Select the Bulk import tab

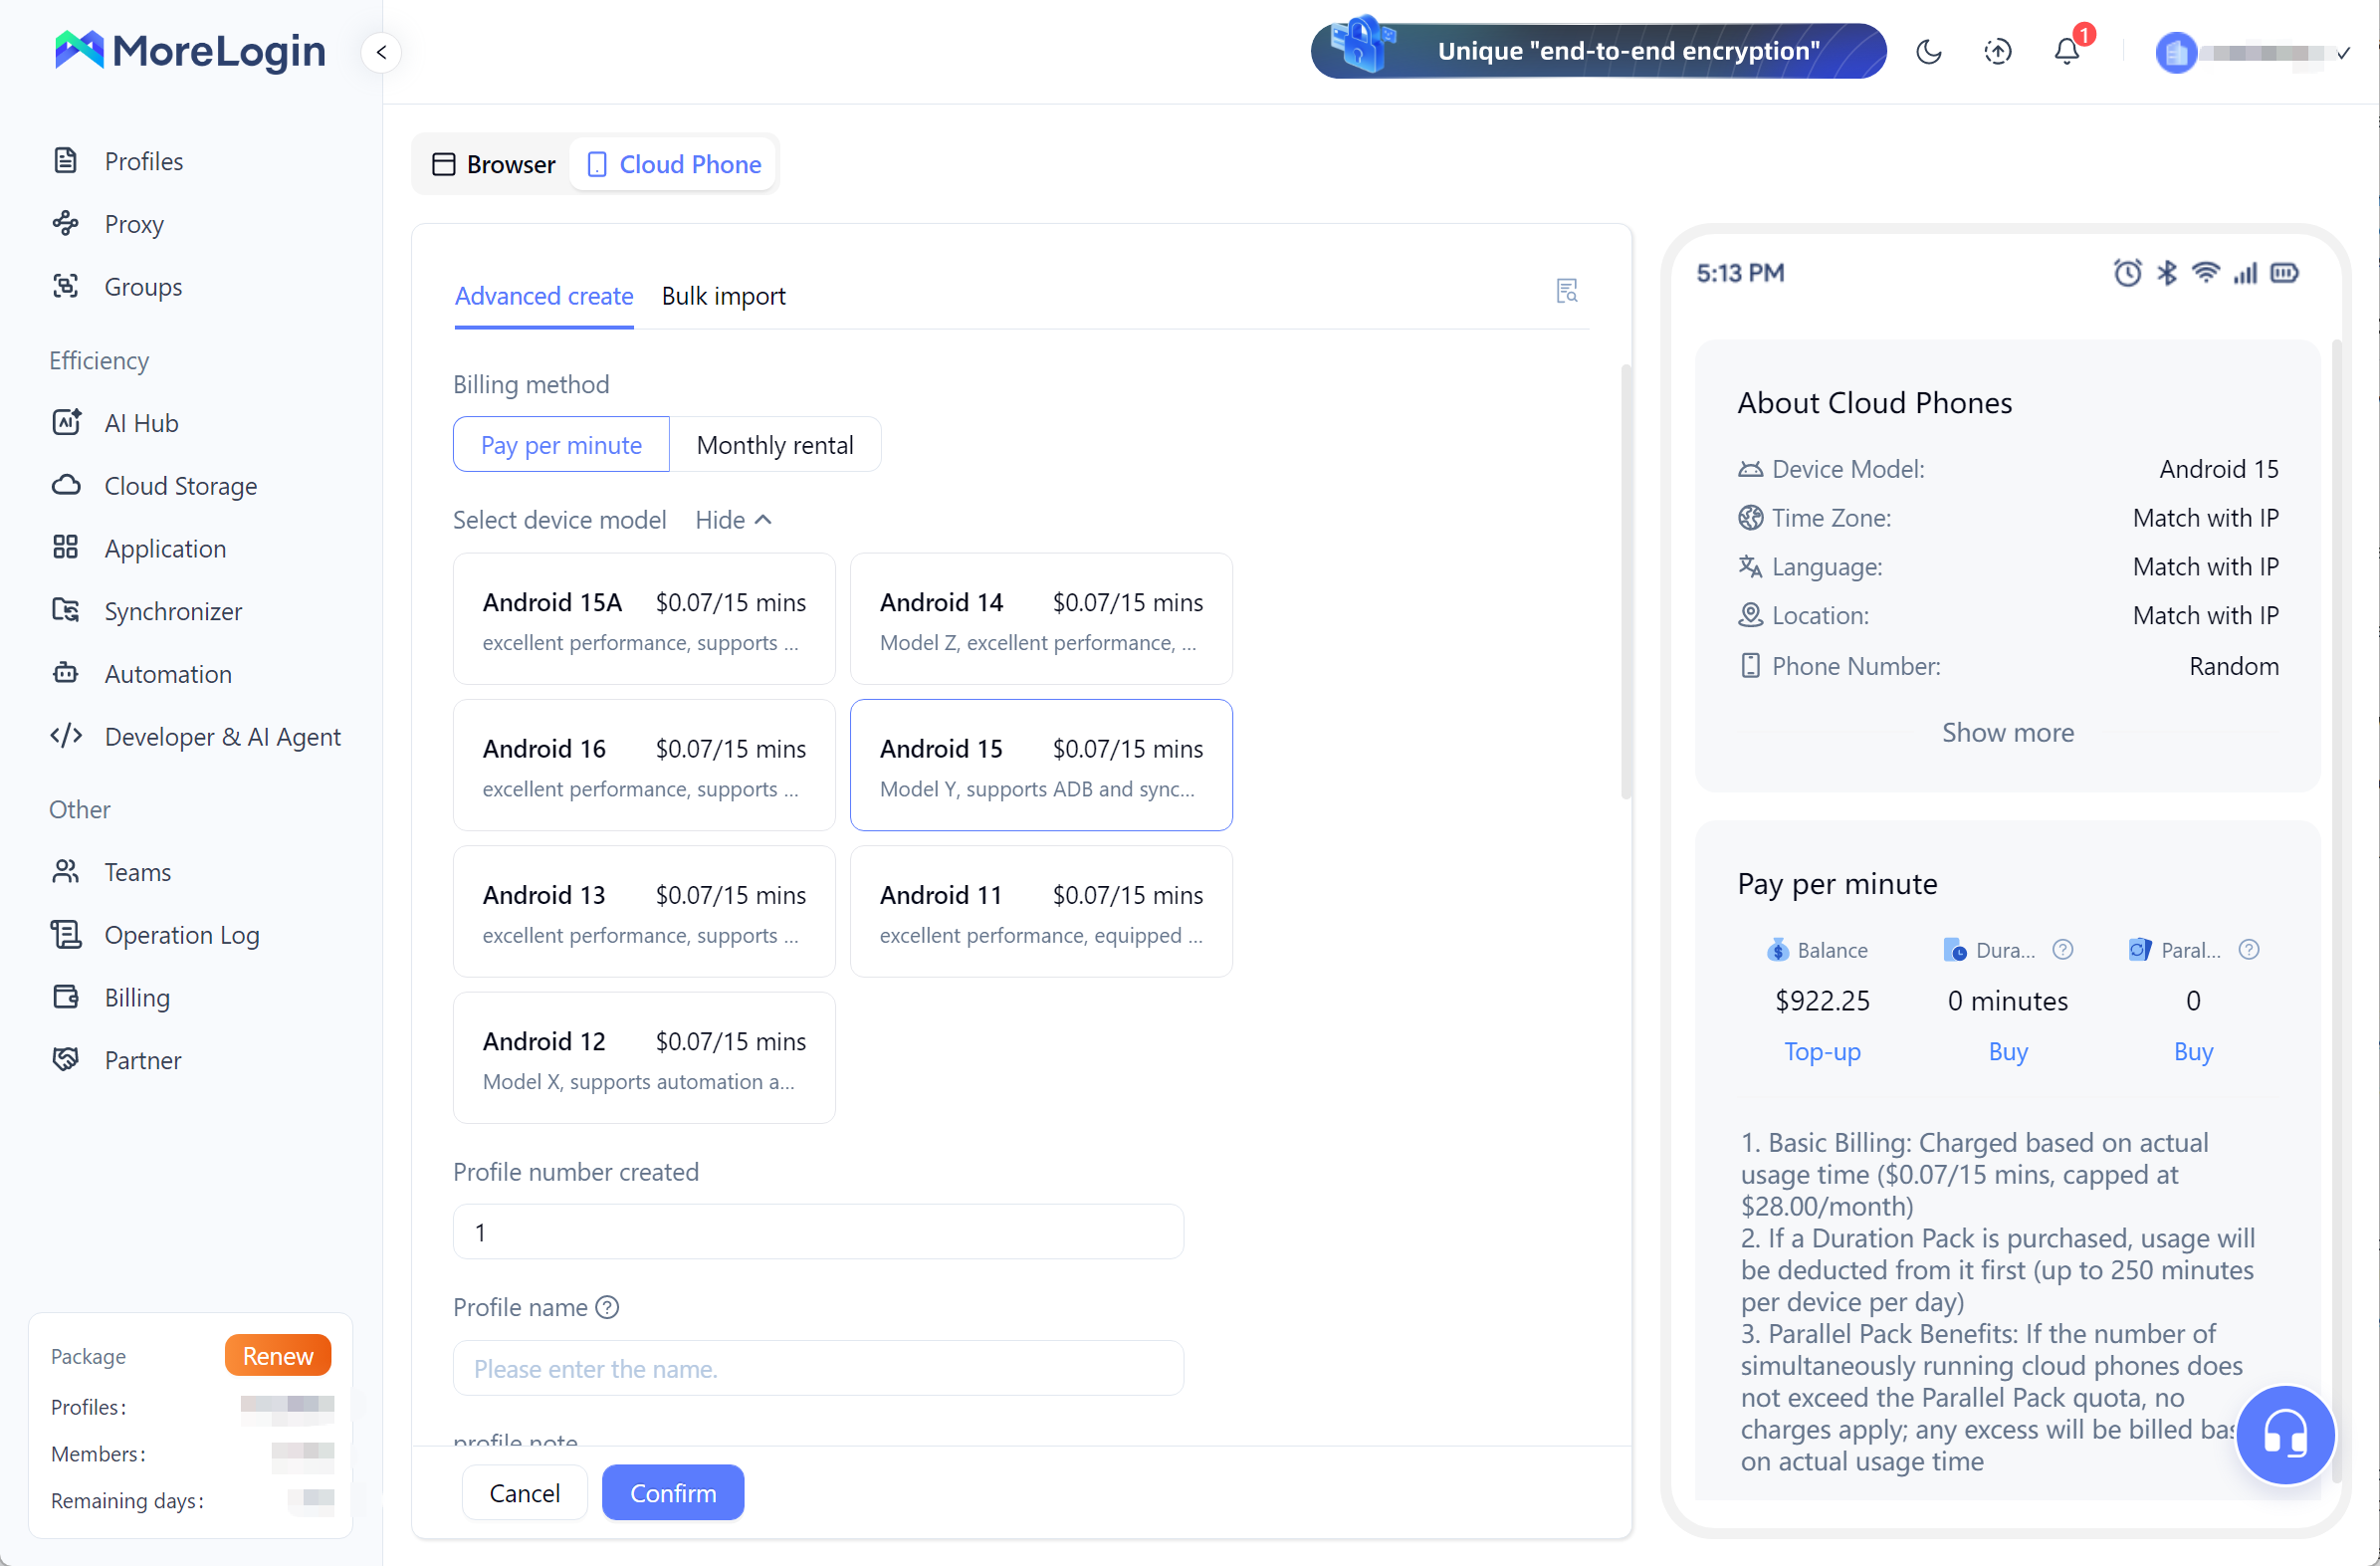point(723,296)
